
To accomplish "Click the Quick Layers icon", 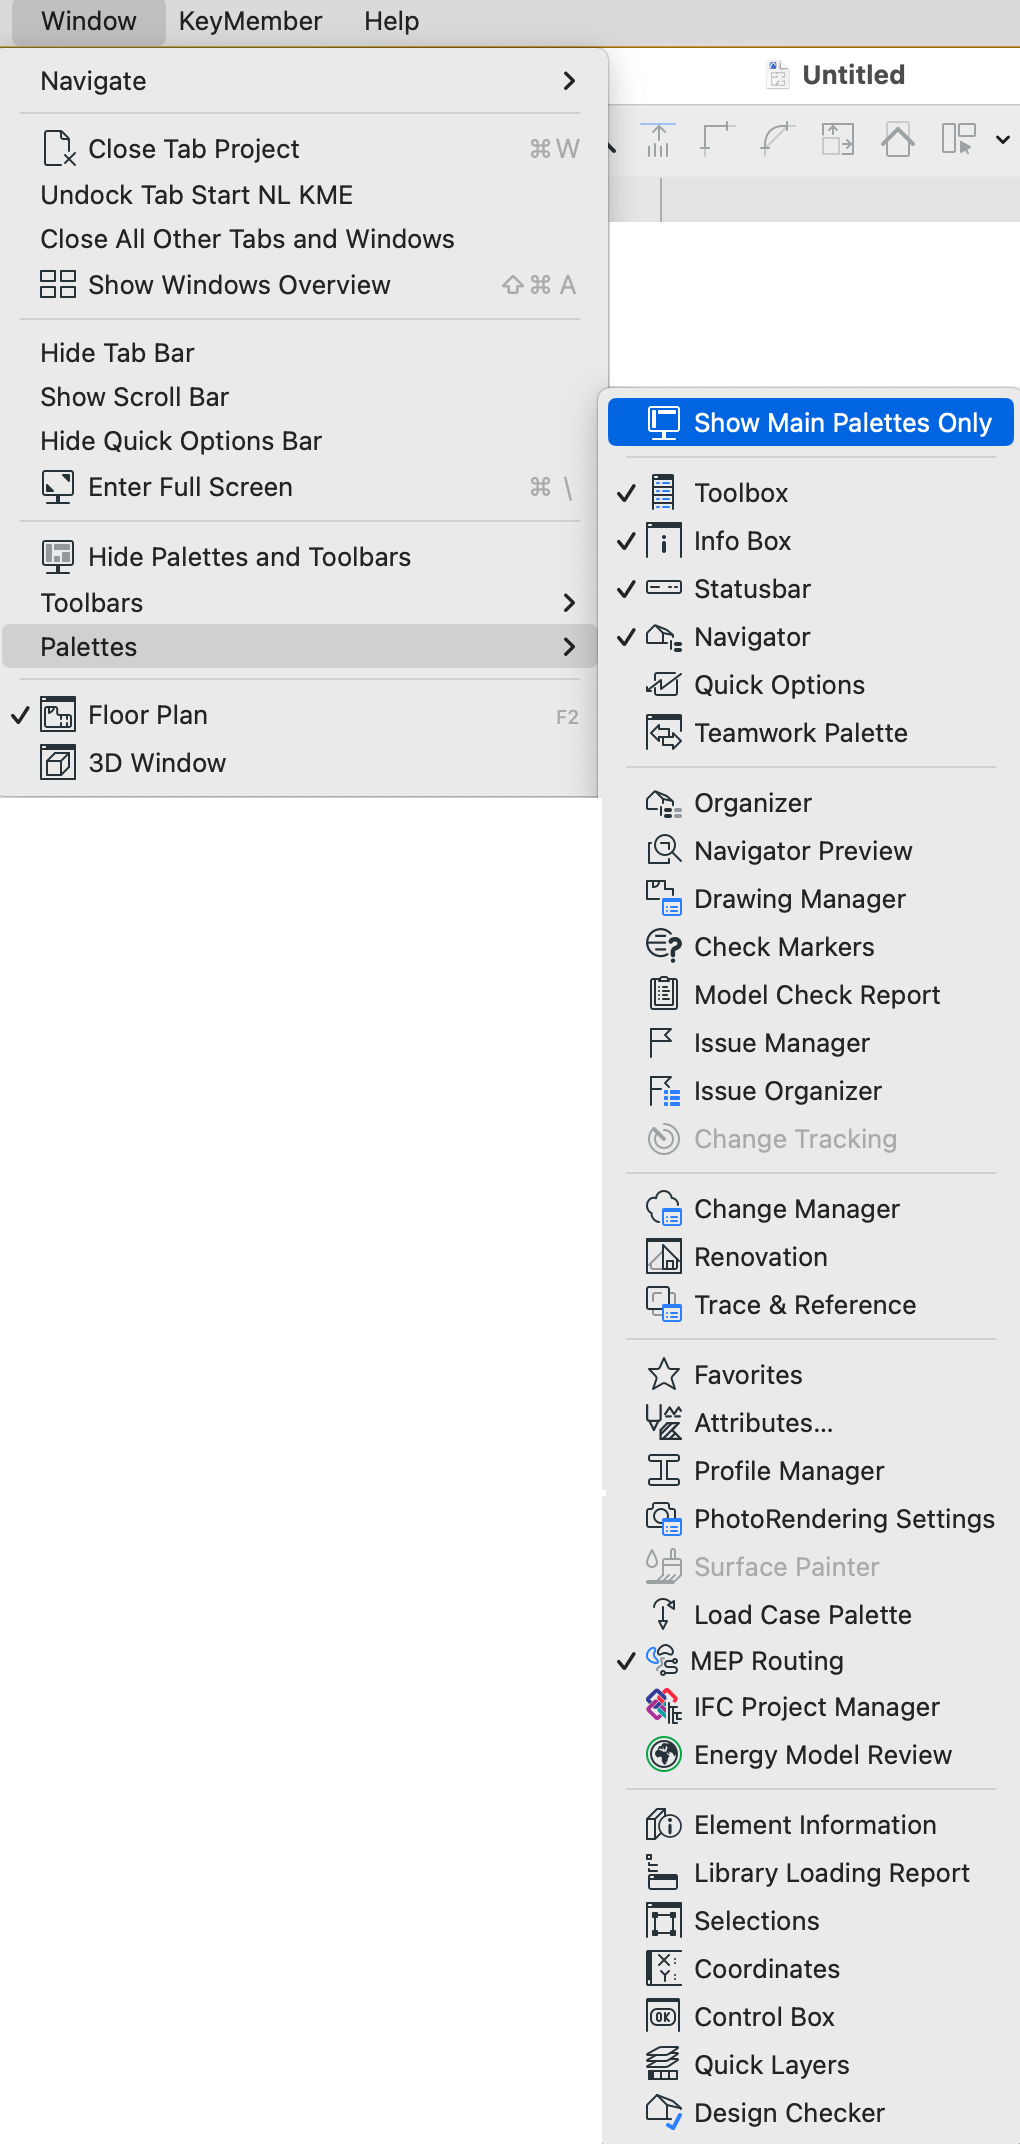I will coord(663,2065).
